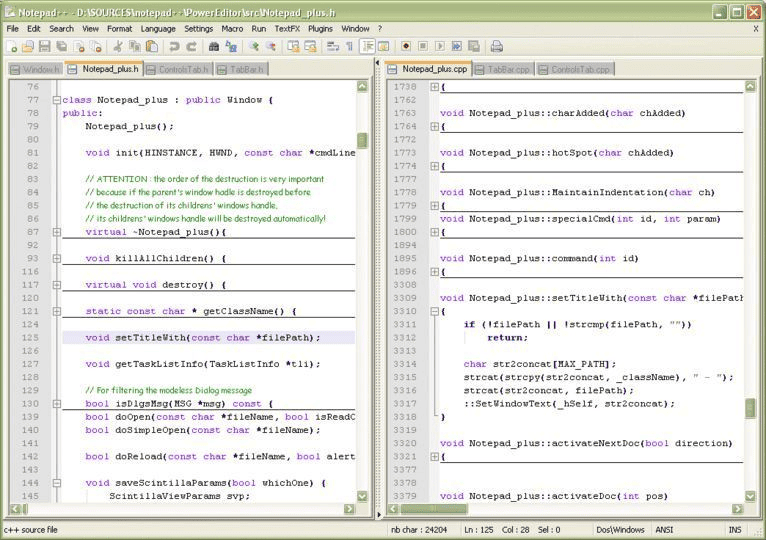Play back the recorded macro
This screenshot has height=540, width=766.
(x=440, y=46)
